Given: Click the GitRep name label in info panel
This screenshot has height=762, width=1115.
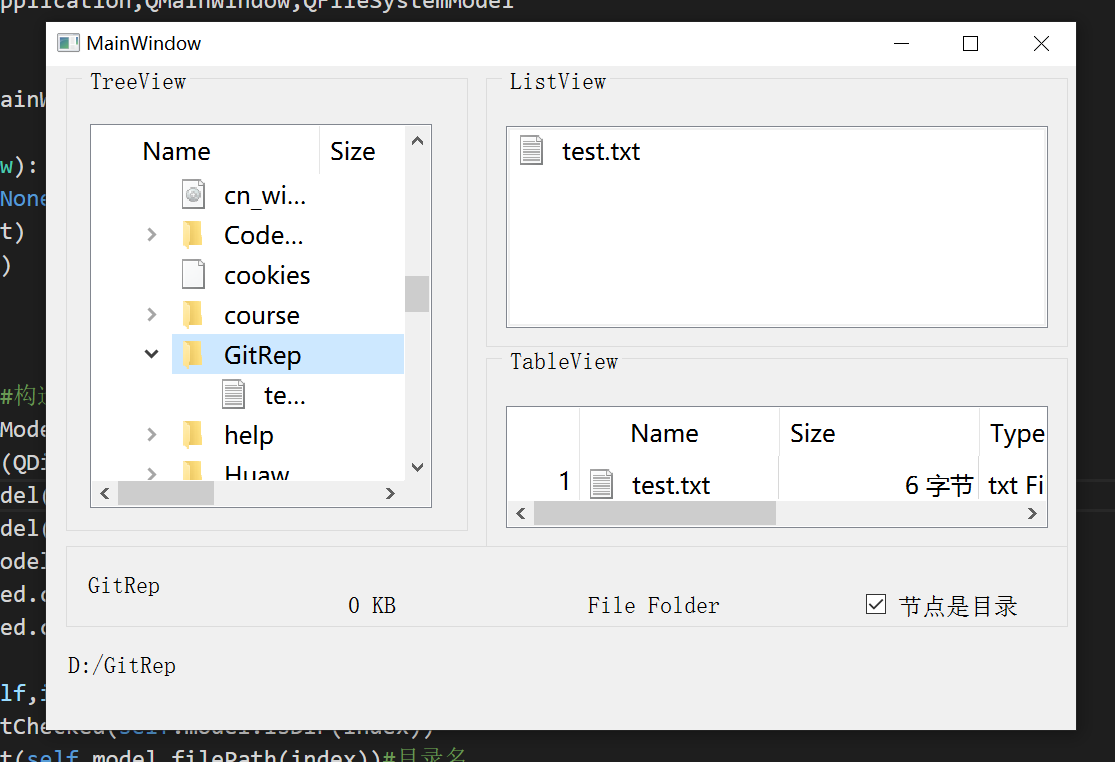Looking at the screenshot, I should (x=124, y=585).
